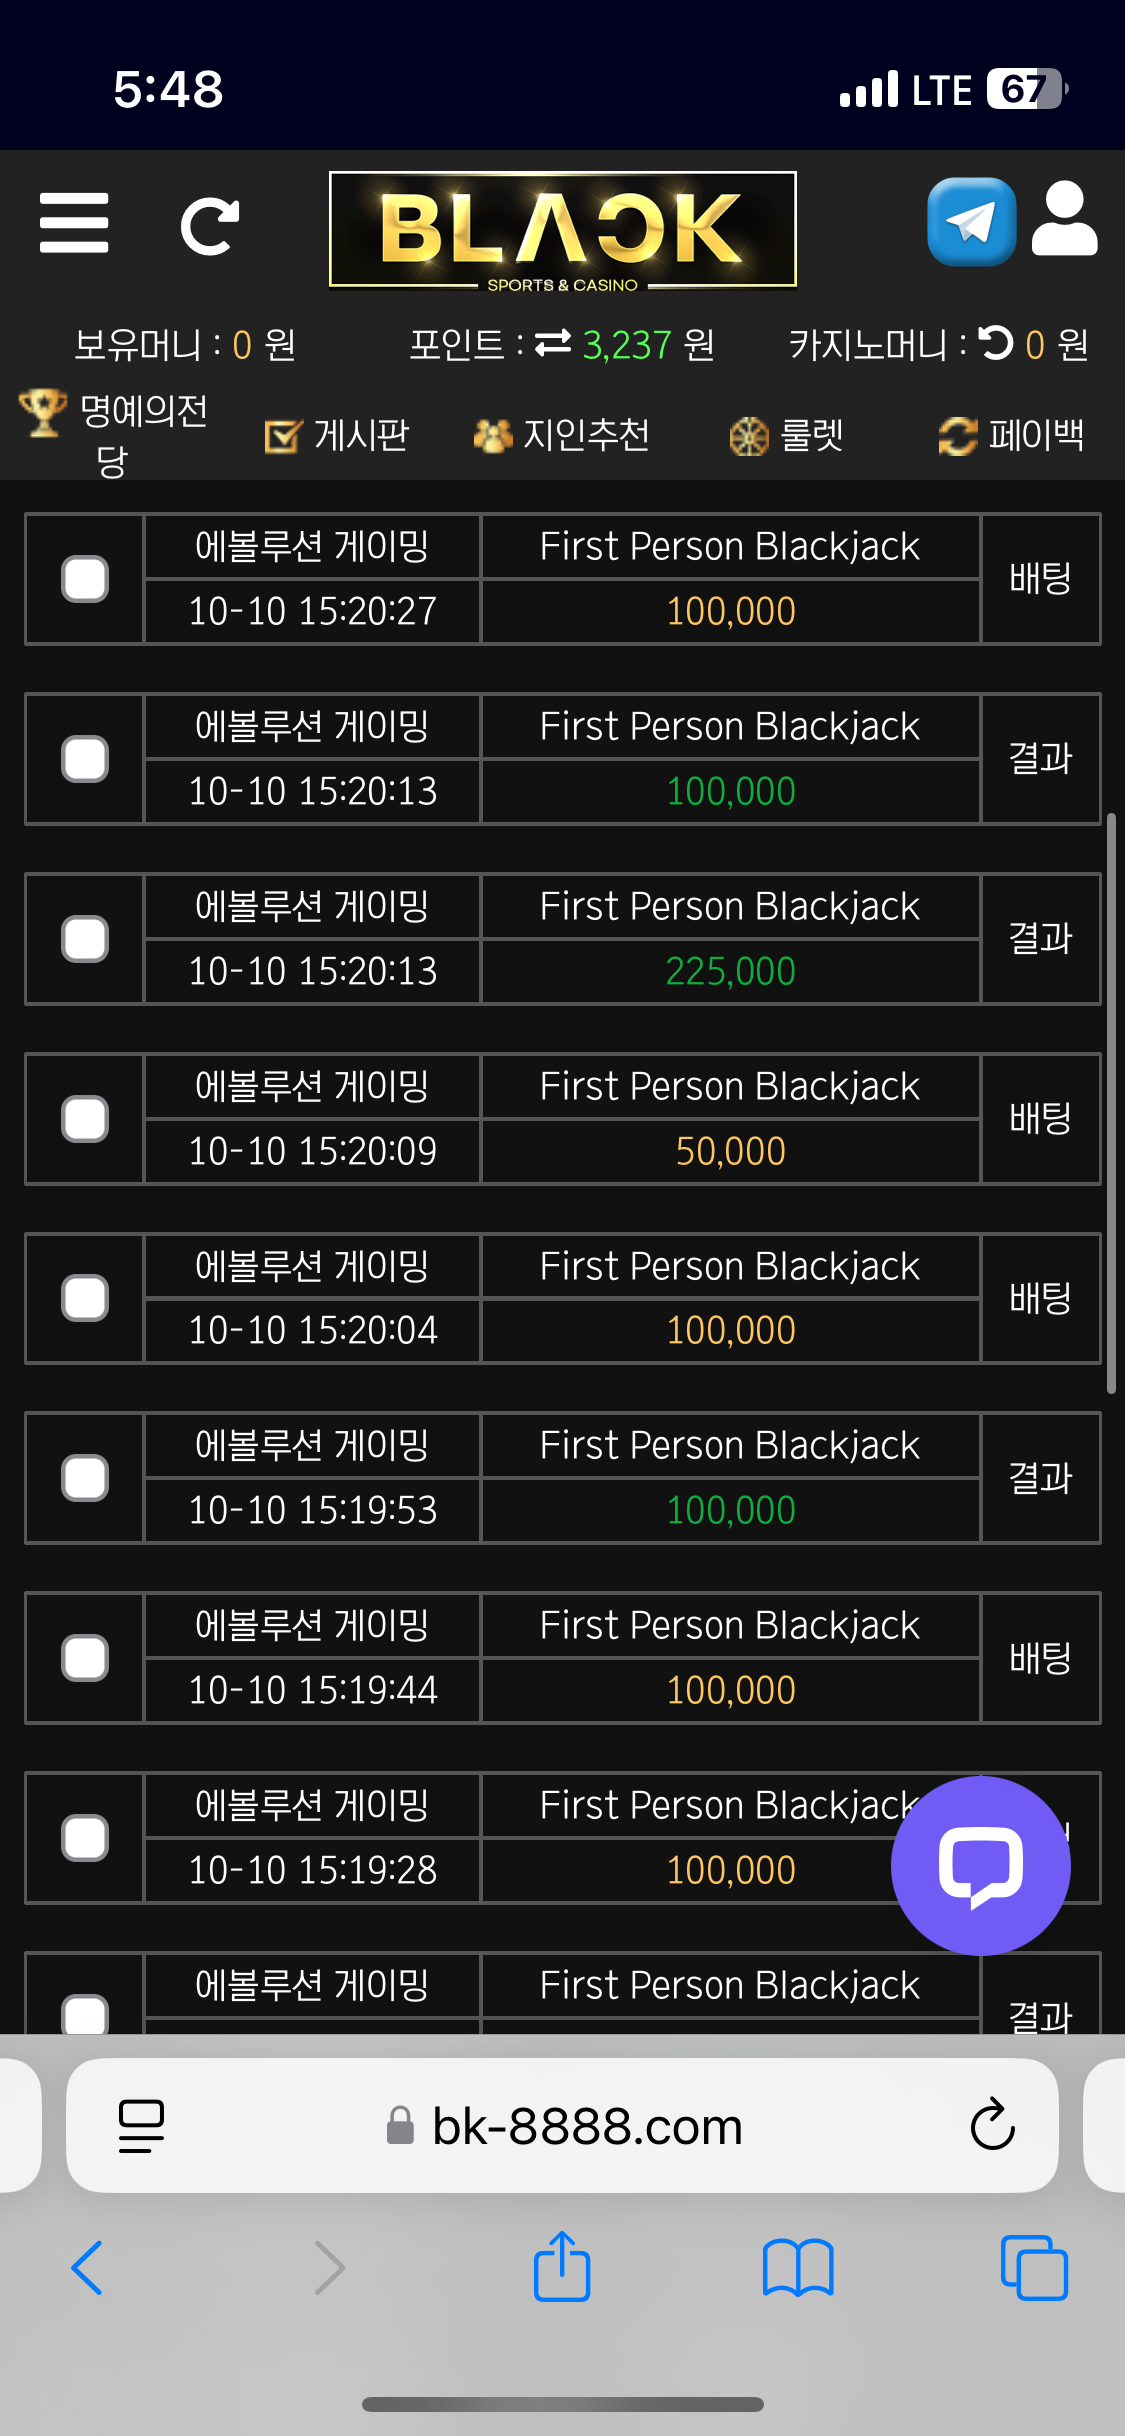Open the Telegram contact icon

(x=971, y=222)
